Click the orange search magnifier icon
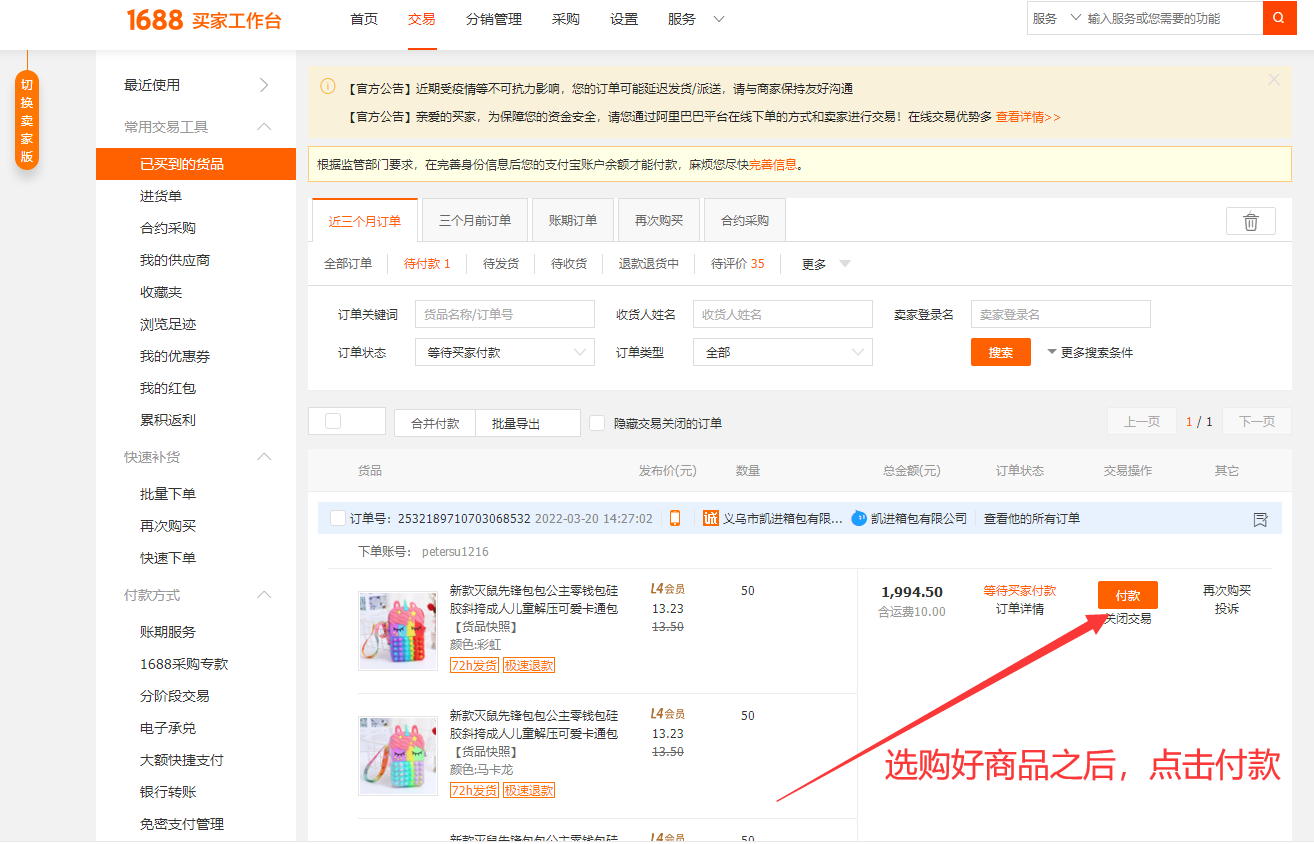This screenshot has width=1314, height=844. coord(1279,18)
